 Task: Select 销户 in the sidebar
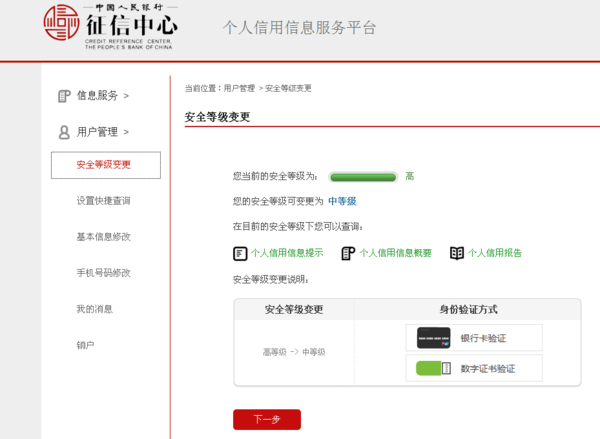click(85, 345)
